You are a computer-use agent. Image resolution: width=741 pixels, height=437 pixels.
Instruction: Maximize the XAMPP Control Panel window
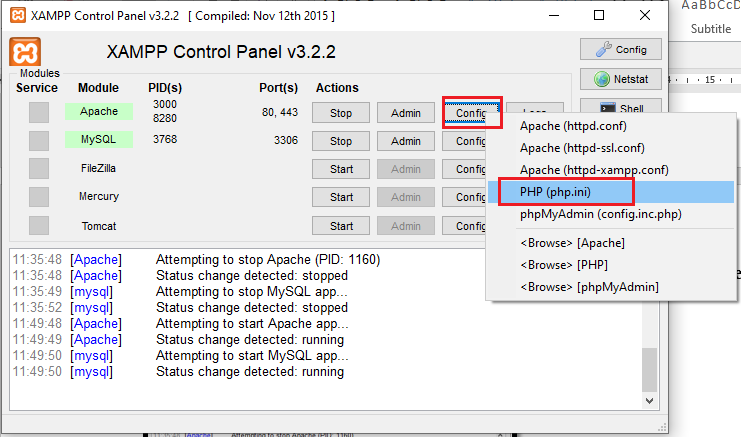pyautogui.click(x=599, y=15)
